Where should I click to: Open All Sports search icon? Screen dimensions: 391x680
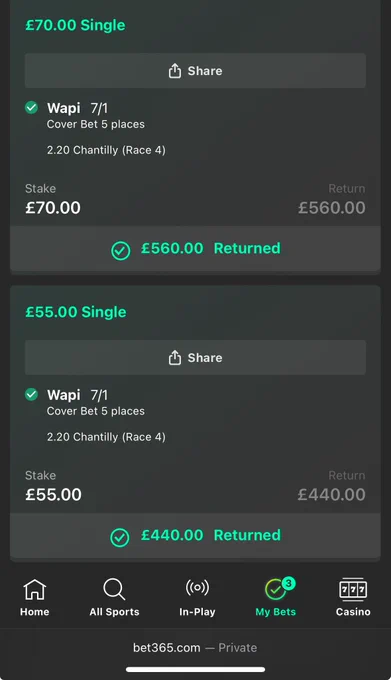(114, 589)
